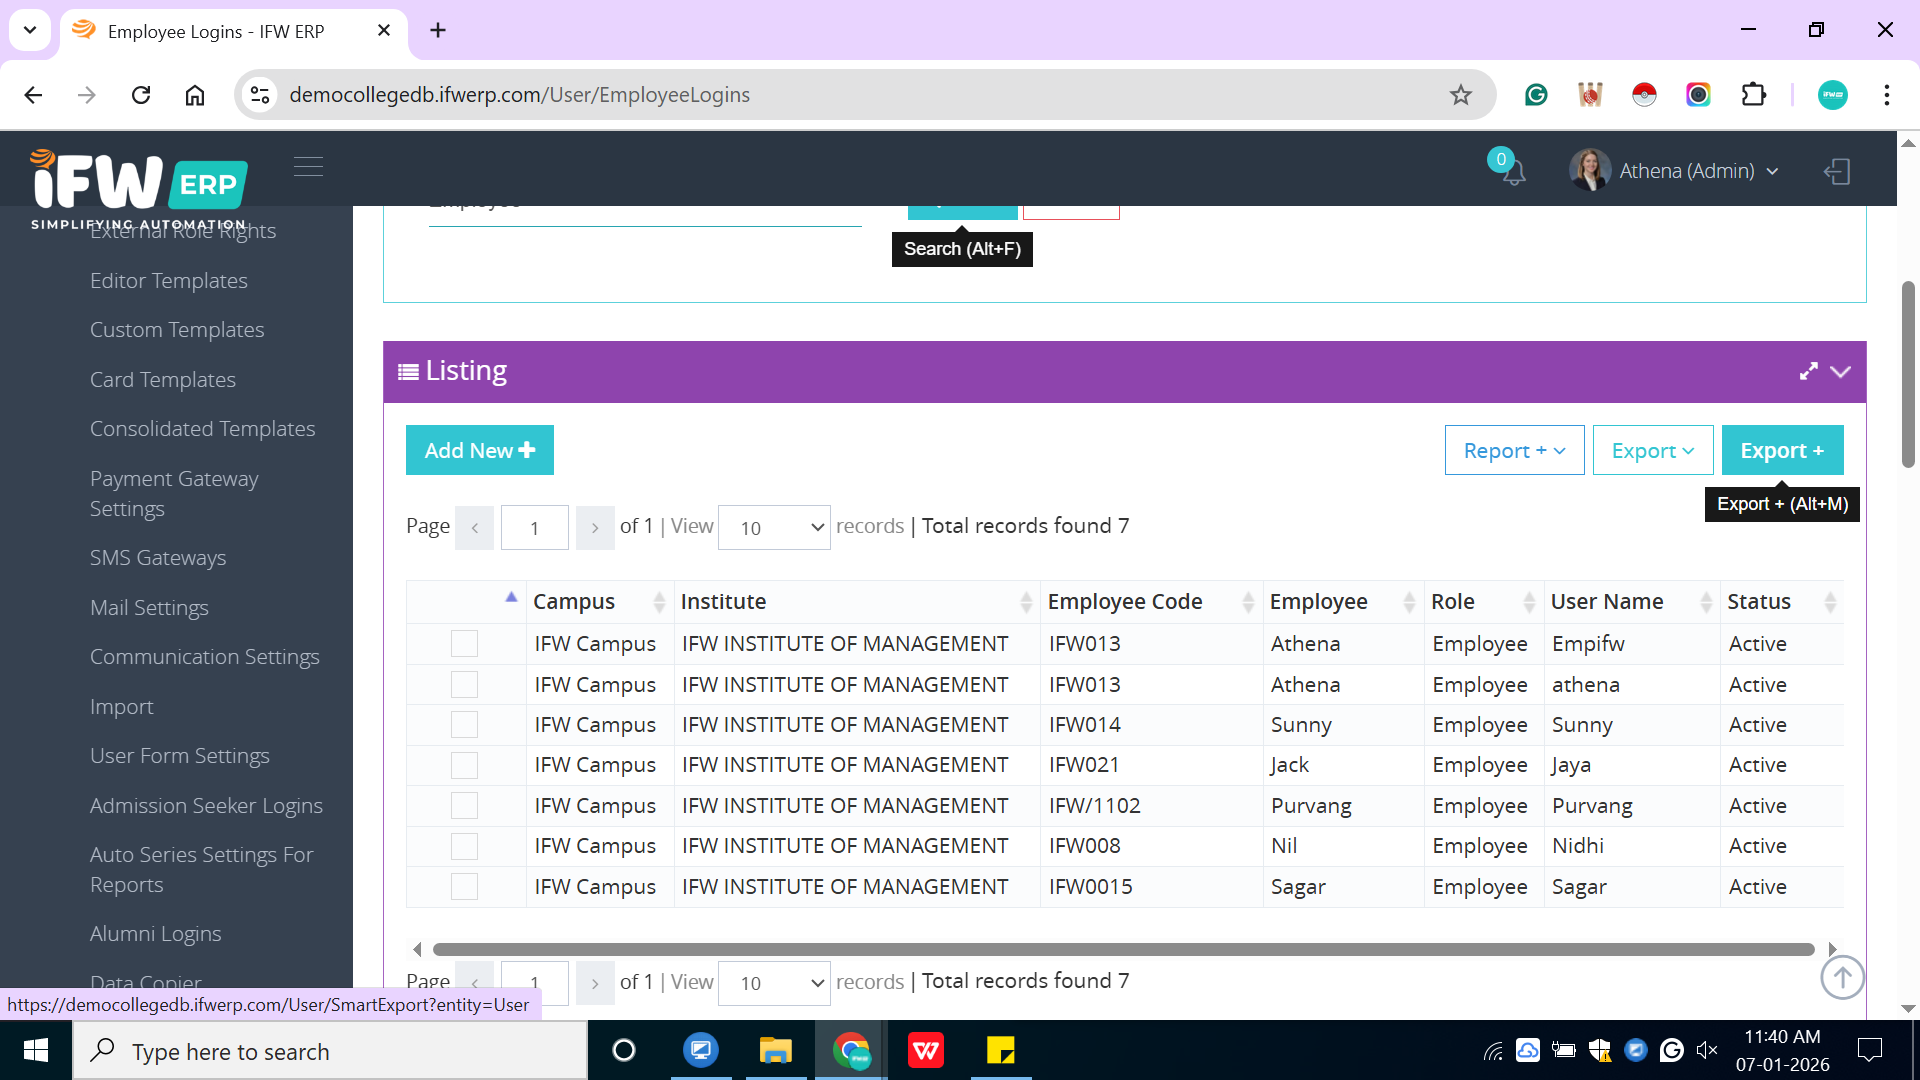Click the browser address bar URL
Image resolution: width=1920 pixels, height=1080 pixels.
pyautogui.click(x=520, y=95)
